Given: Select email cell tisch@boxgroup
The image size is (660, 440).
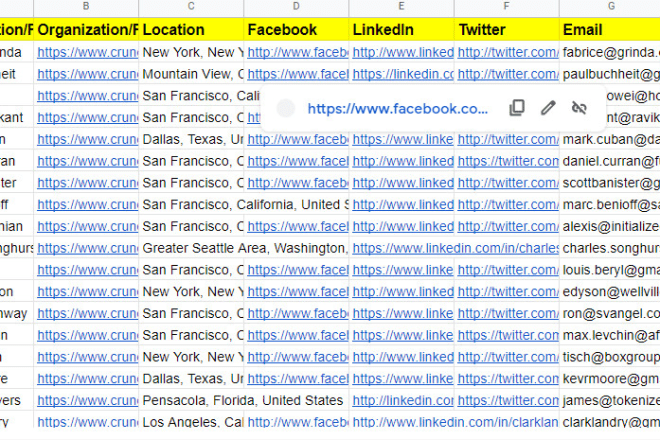Looking at the screenshot, I should 610,357.
